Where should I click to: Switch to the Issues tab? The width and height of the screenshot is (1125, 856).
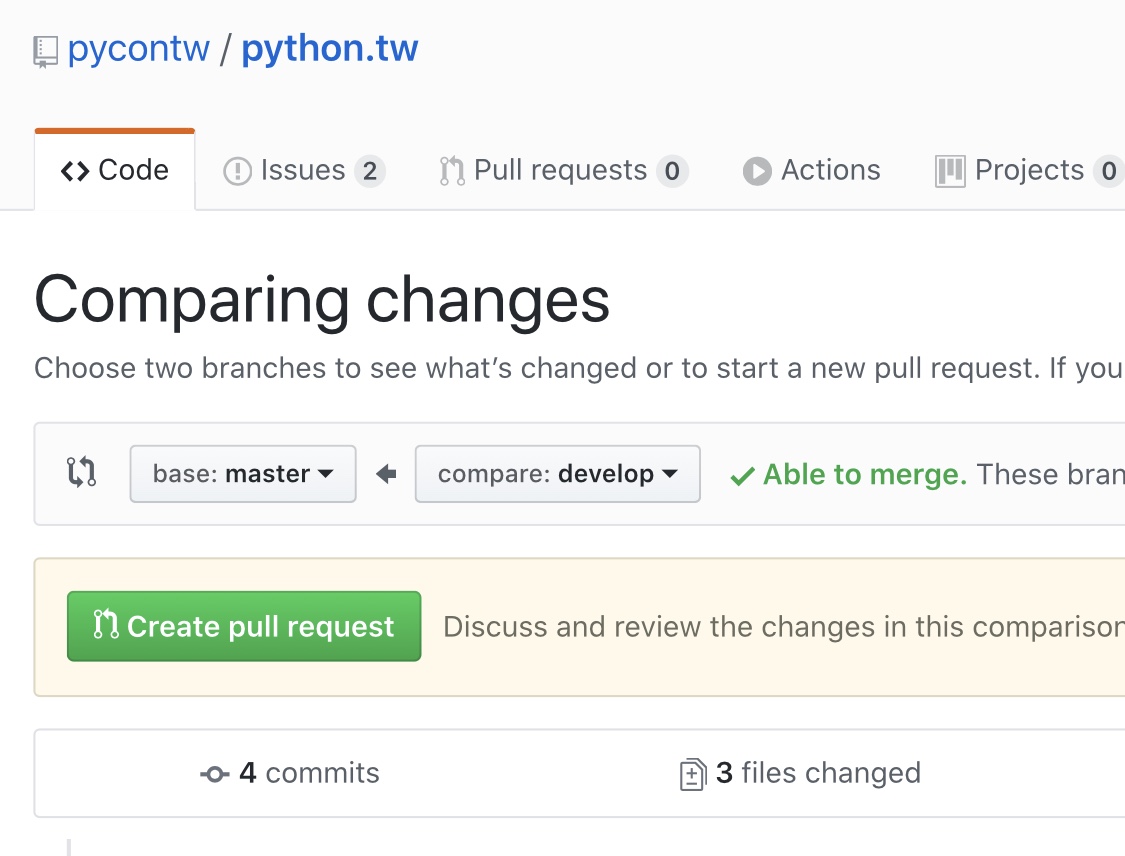pos(302,170)
